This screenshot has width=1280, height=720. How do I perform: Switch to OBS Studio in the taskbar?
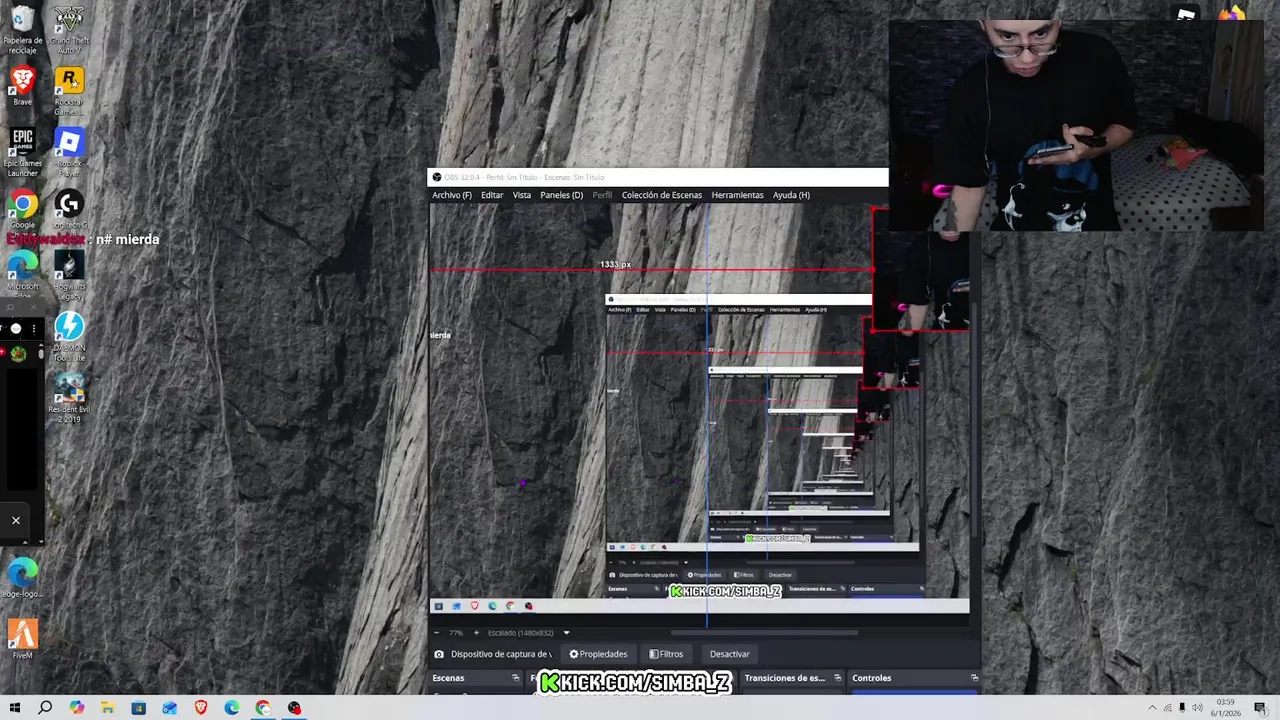coord(294,708)
